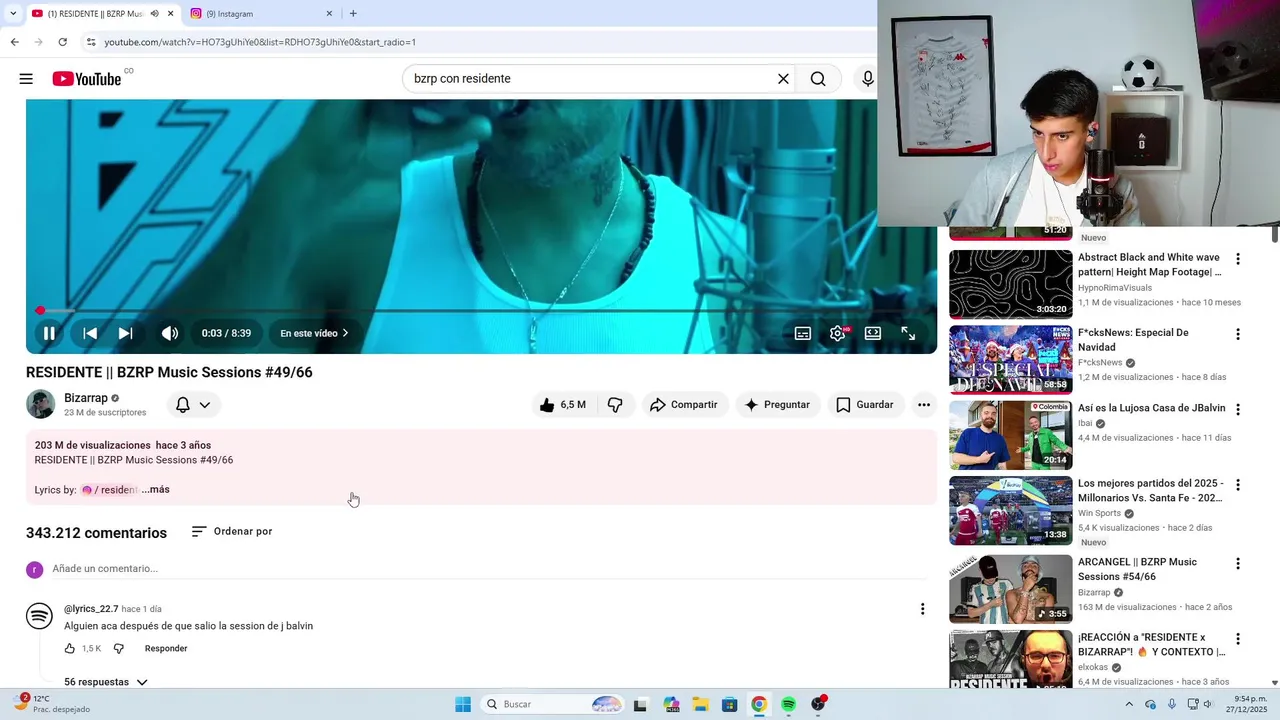The height and width of the screenshot is (720, 1280).
Task: Switch to theater mode
Action: pyautogui.click(x=873, y=333)
